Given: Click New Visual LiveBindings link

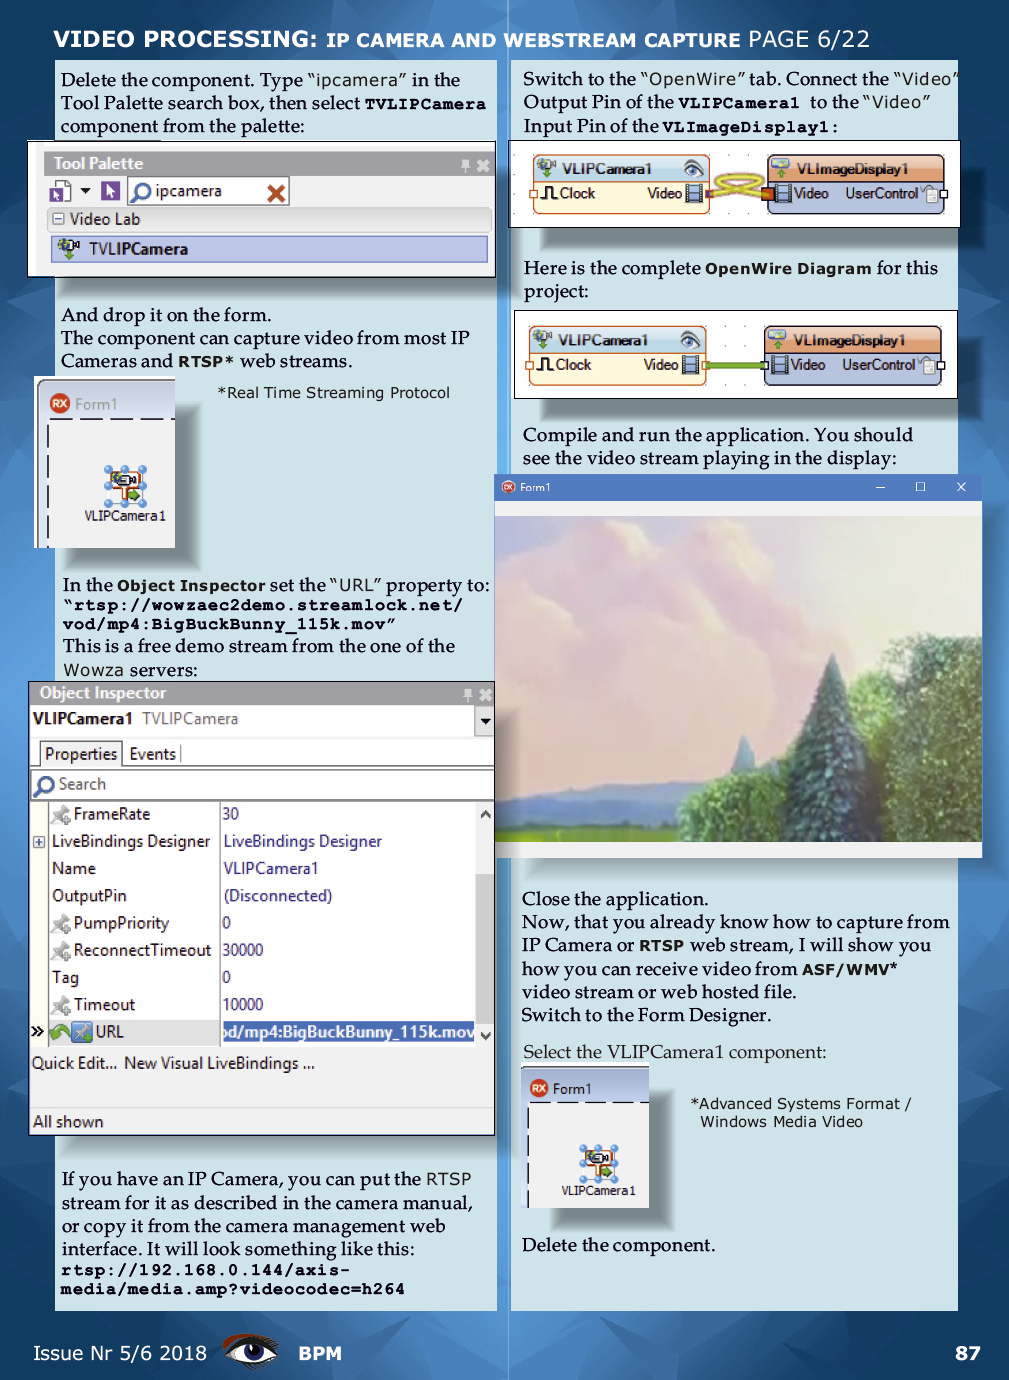Looking at the screenshot, I should 220,1063.
